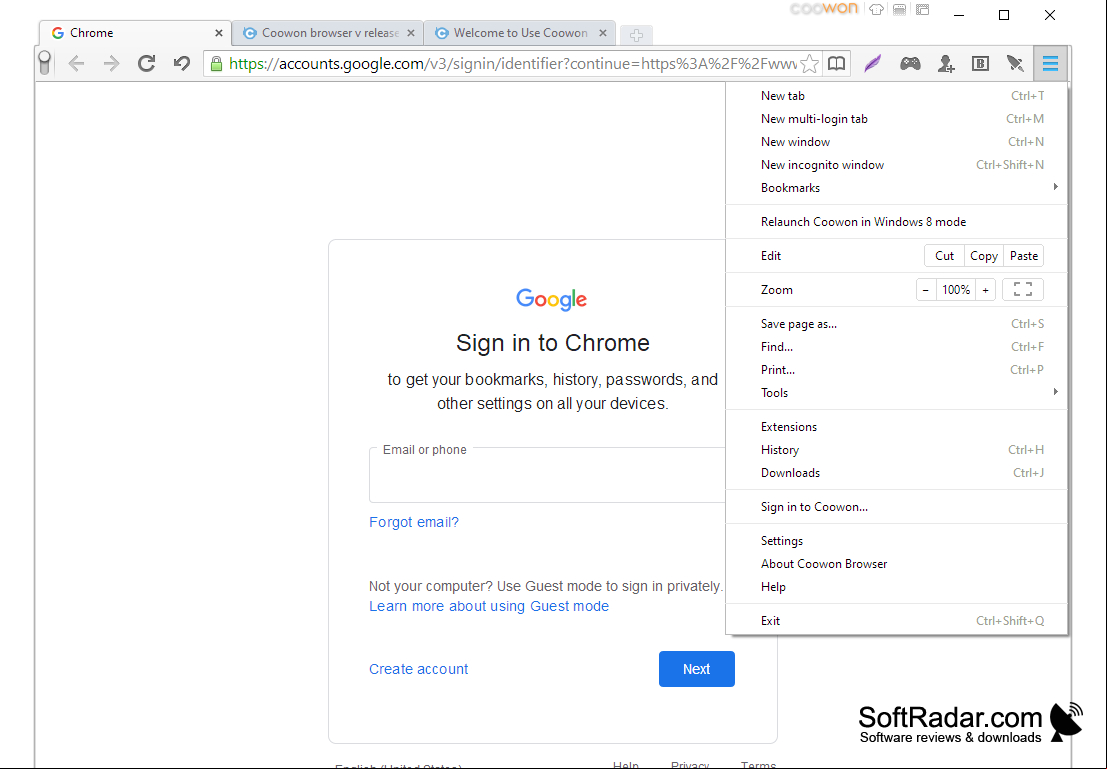Relaunch Coowon in Windows 8 mode
Screen dimensions: 1107x769
tap(897, 222)
